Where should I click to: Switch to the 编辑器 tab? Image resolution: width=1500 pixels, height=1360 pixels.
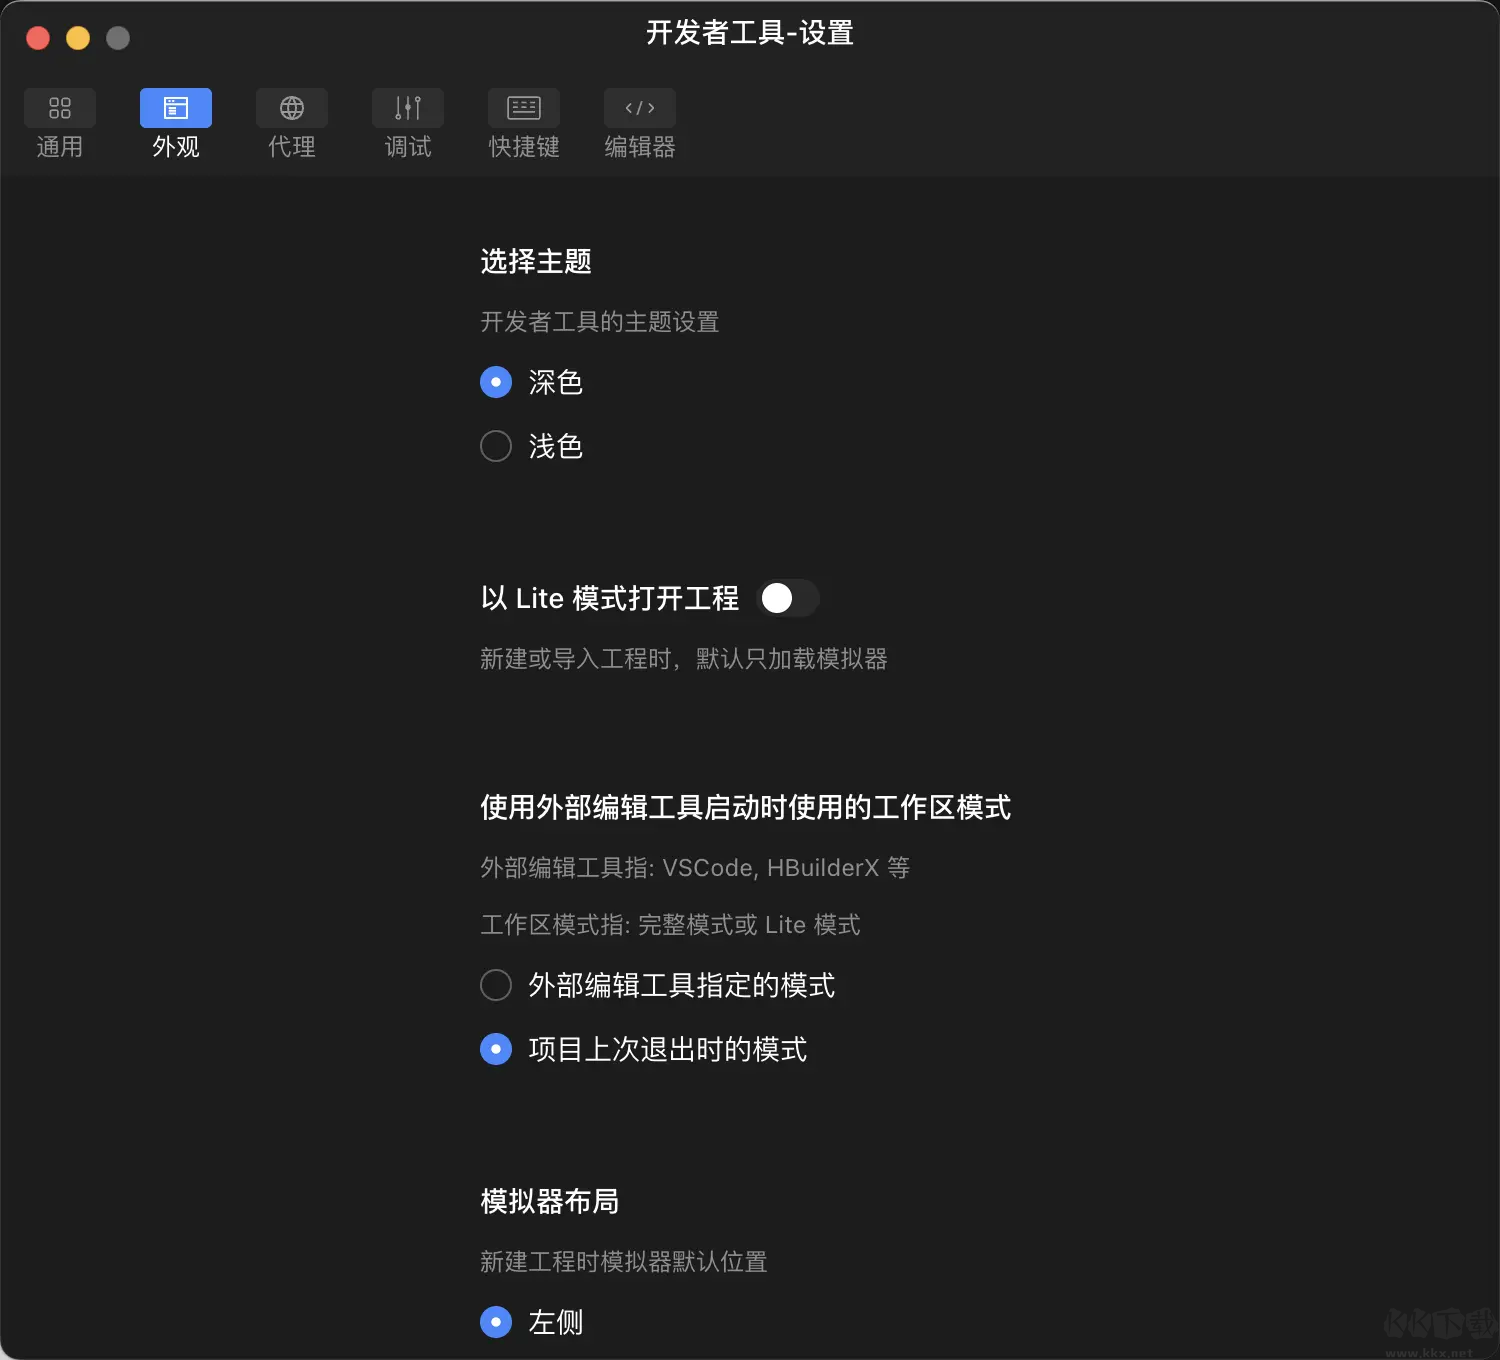(639, 125)
